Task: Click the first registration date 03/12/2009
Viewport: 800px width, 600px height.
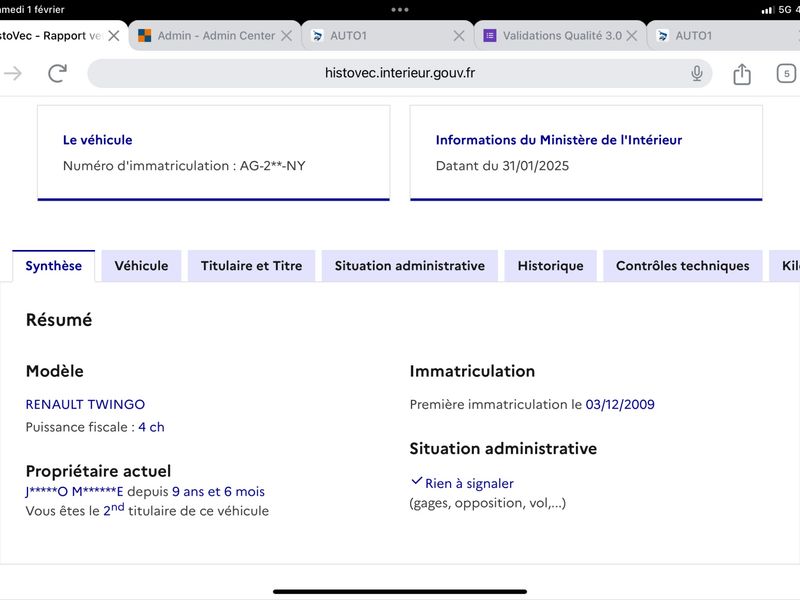Action: (x=620, y=405)
